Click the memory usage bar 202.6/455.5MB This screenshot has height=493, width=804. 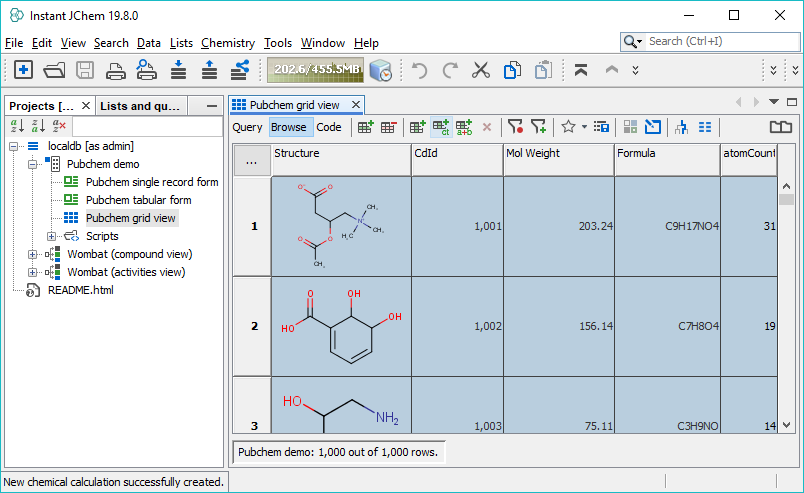tap(312, 70)
